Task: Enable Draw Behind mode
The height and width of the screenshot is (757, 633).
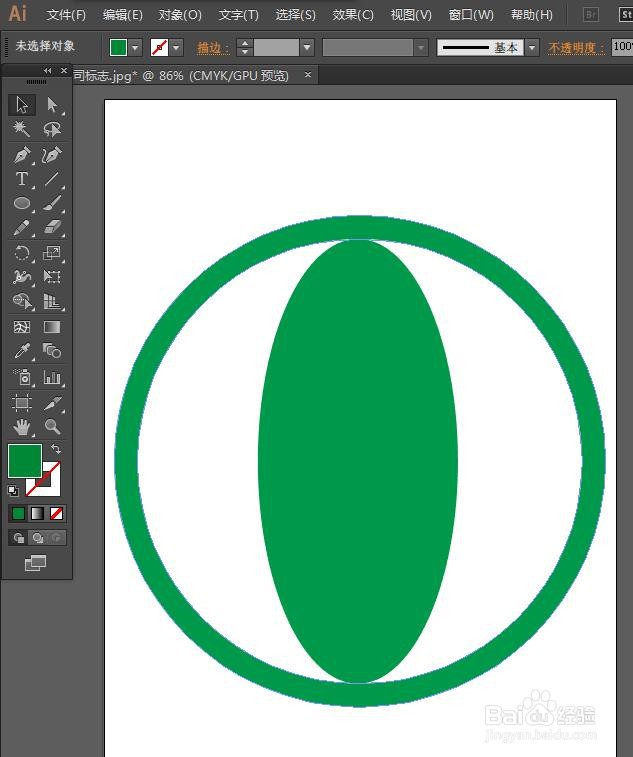Action: [x=37, y=537]
